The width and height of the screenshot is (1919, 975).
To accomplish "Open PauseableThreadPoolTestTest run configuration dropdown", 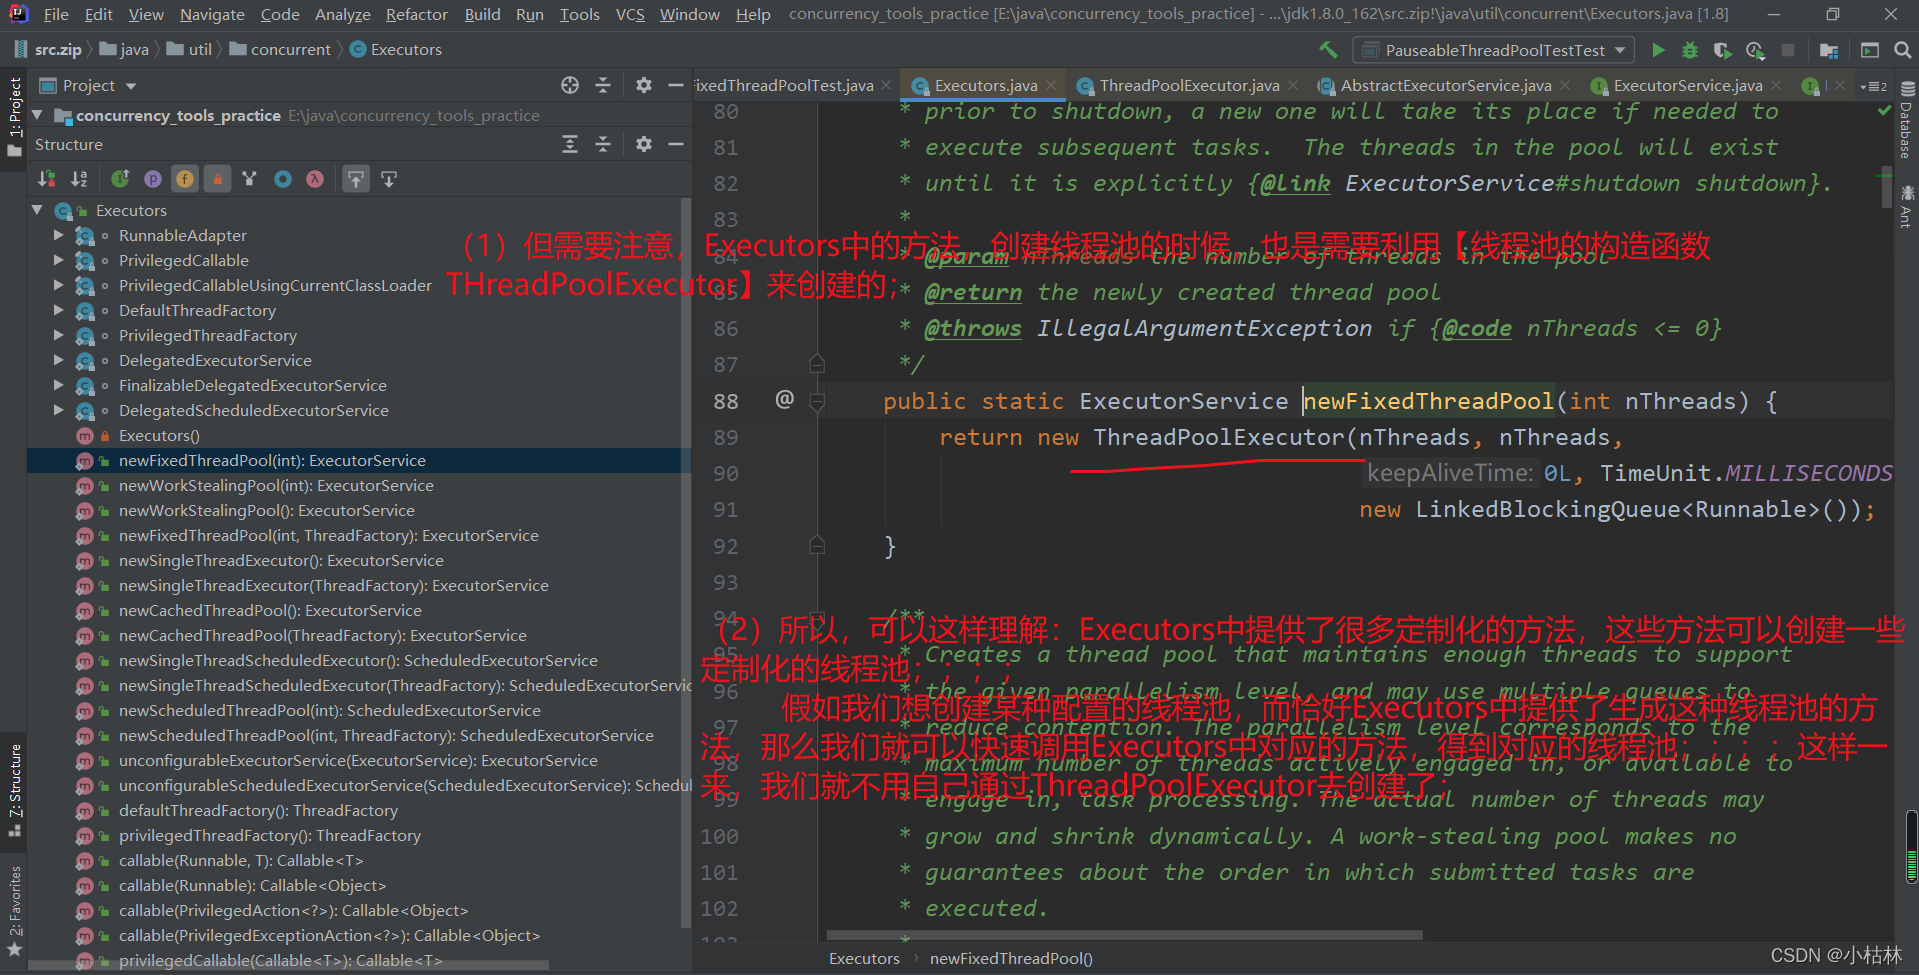I will [x=1494, y=50].
